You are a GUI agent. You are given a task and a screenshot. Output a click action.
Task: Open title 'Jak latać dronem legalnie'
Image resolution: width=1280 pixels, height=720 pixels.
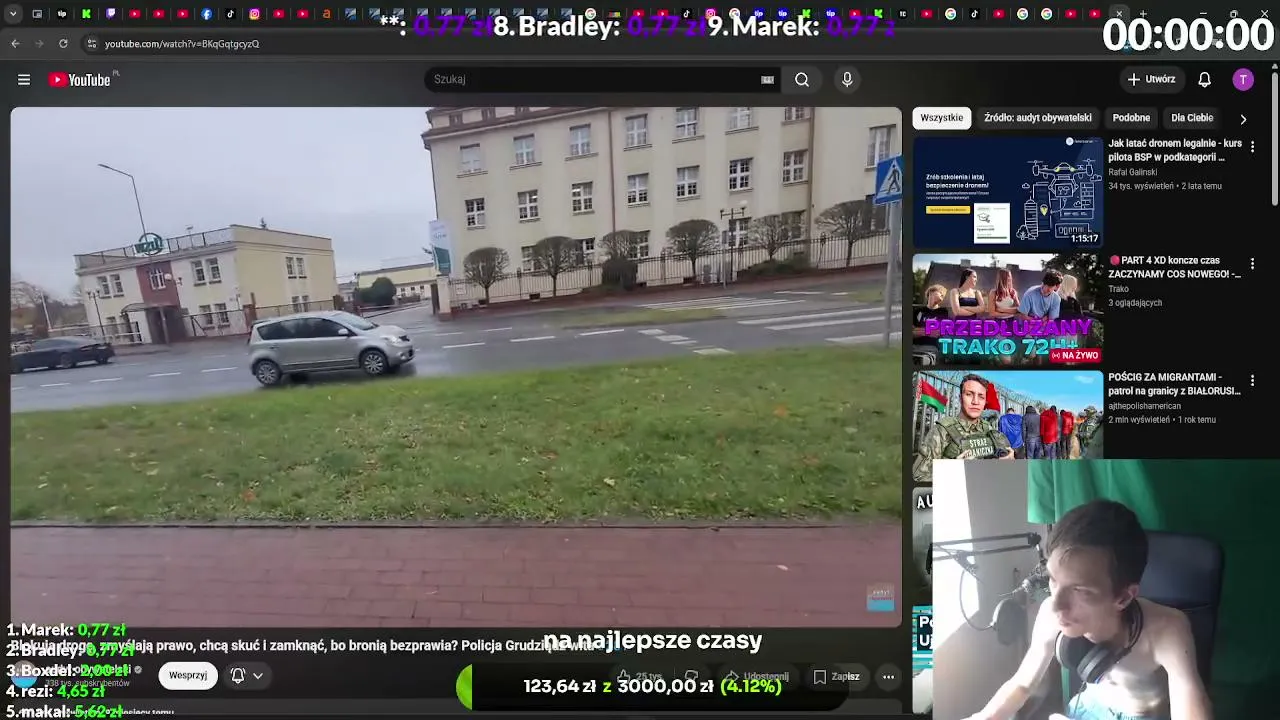(x=1175, y=150)
